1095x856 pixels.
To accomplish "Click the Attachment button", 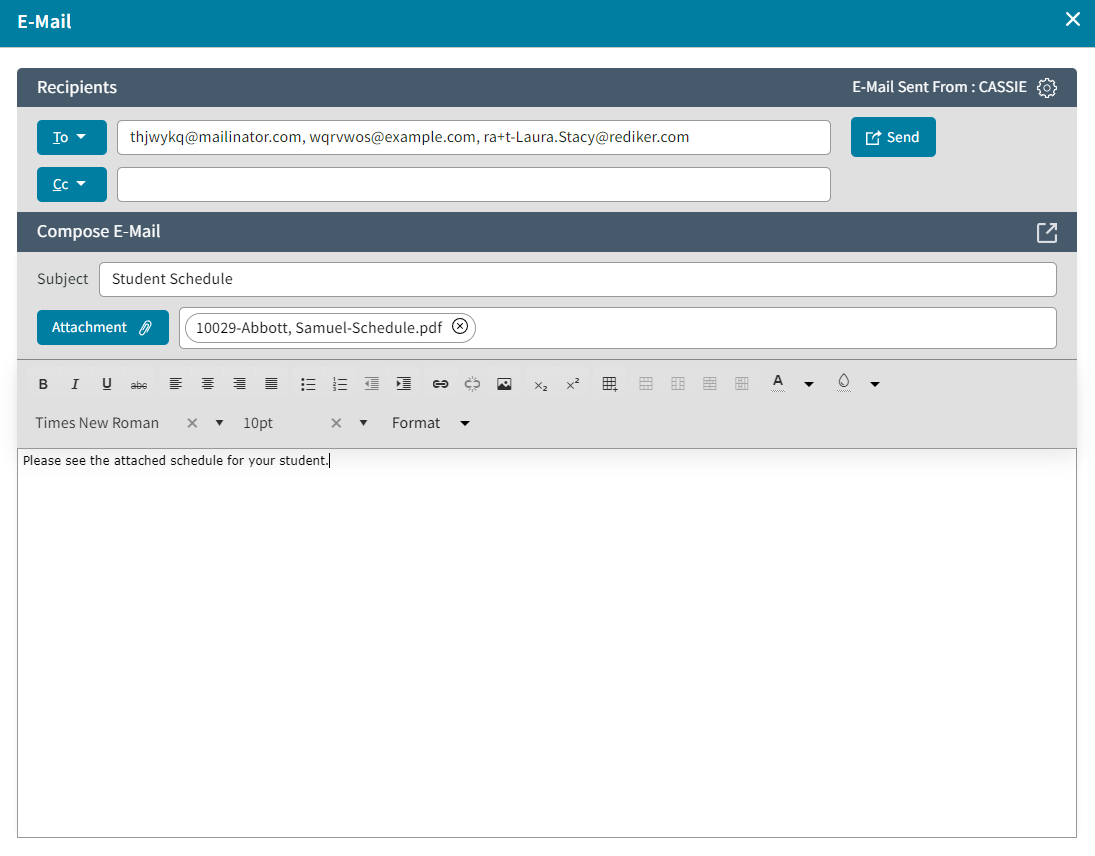I will [103, 327].
